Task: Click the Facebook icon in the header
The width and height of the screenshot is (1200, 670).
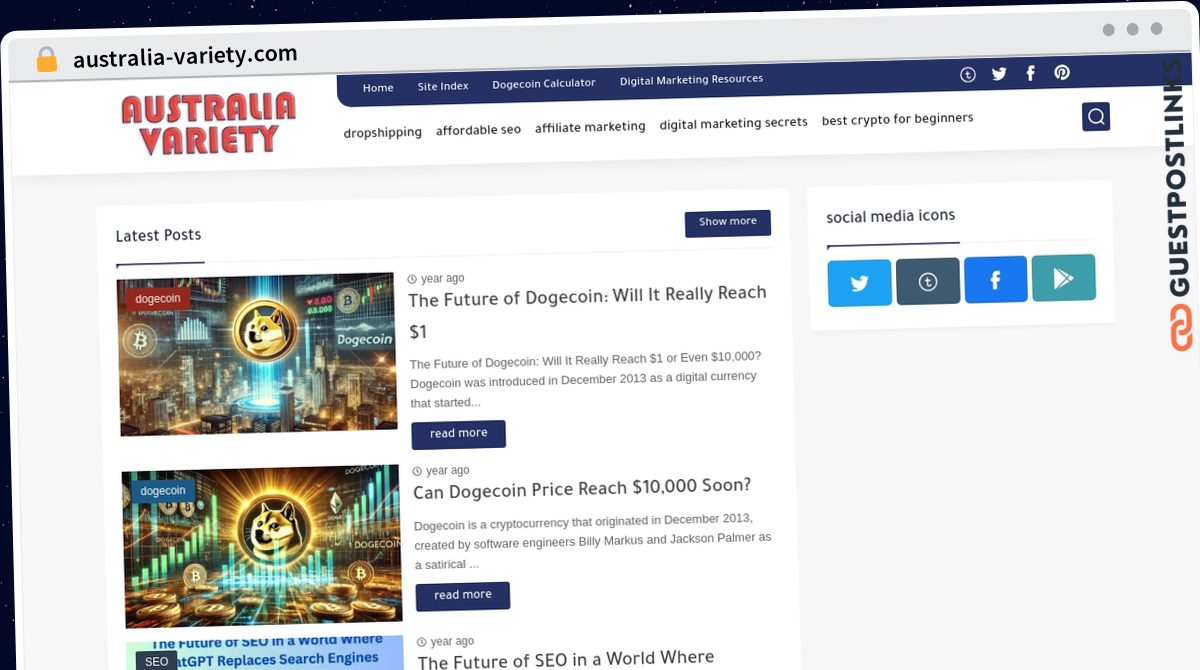Action: (x=1030, y=73)
